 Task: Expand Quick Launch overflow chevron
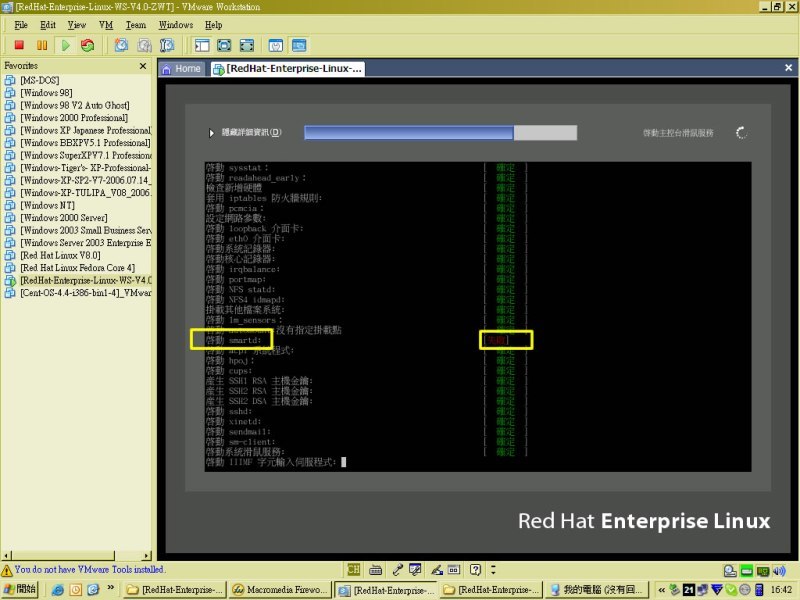tap(110, 588)
